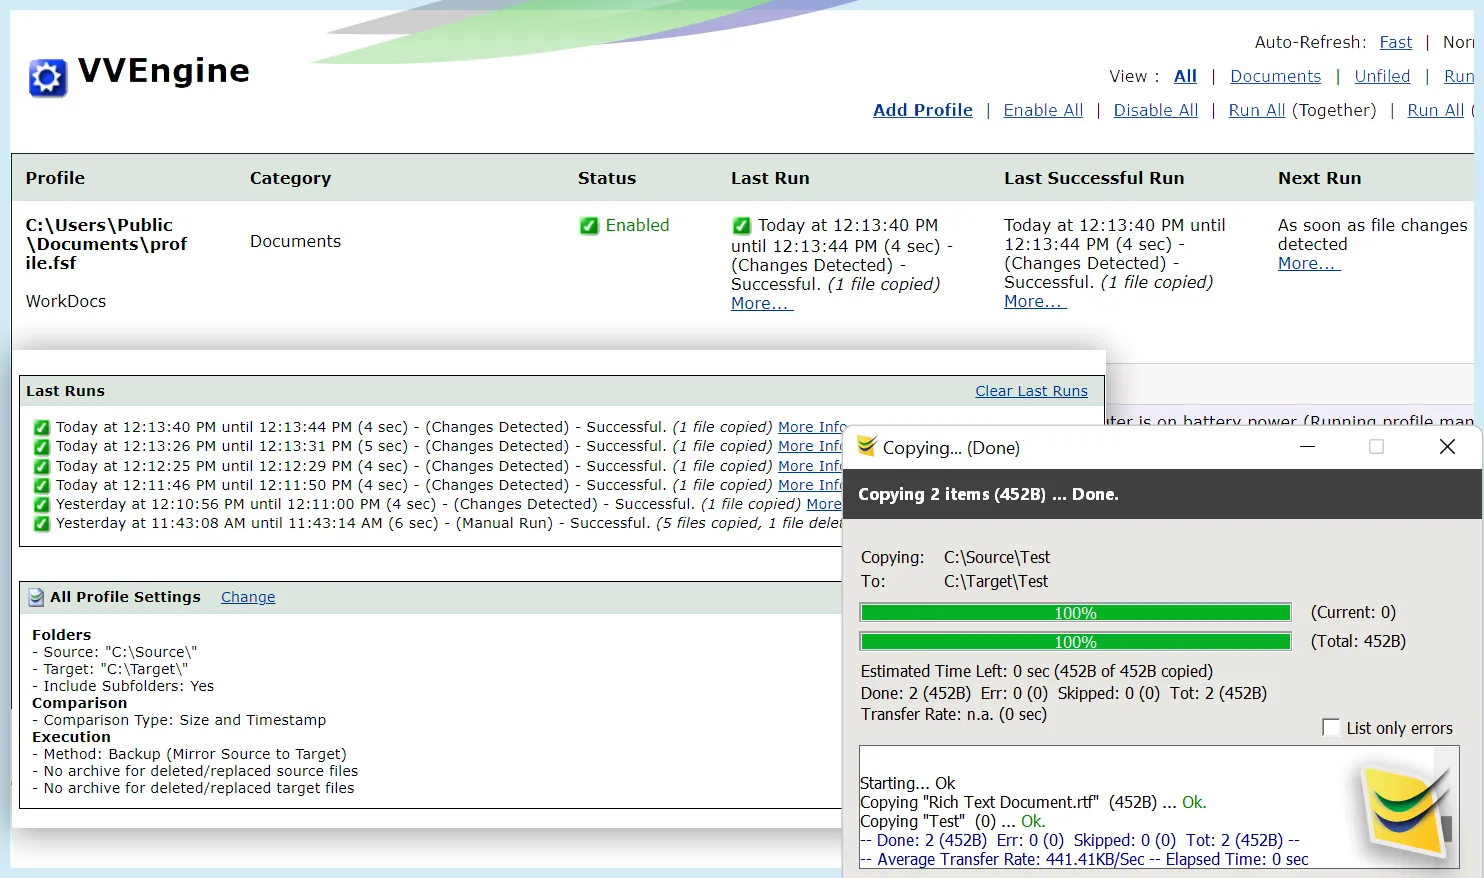Screen dimensions: 1484x878
Task: Open More Info for the 12:13:40 PM run
Action: (x=811, y=427)
